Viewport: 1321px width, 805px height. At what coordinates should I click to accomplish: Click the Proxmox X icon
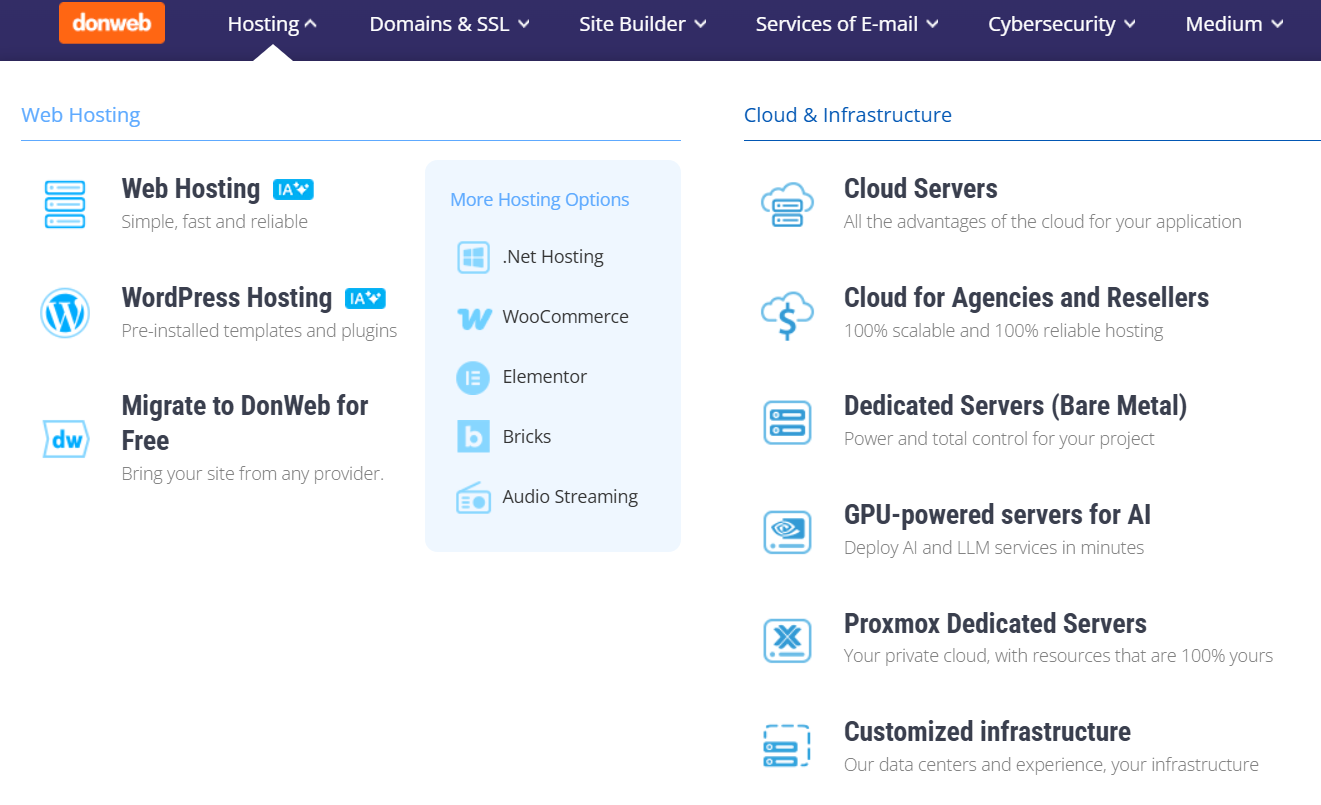pyautogui.click(x=787, y=640)
